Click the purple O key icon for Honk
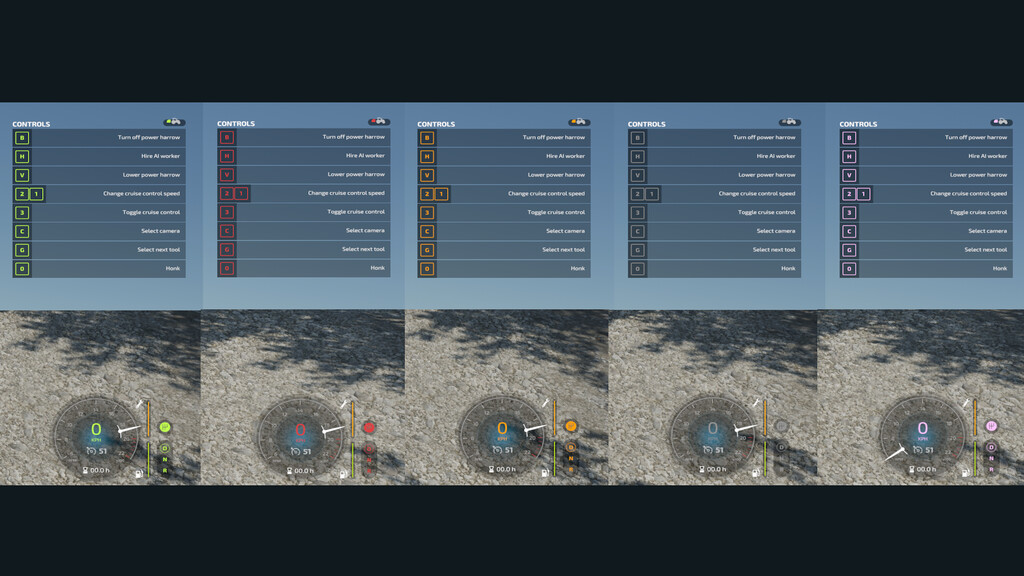1024x576 pixels. [x=849, y=268]
